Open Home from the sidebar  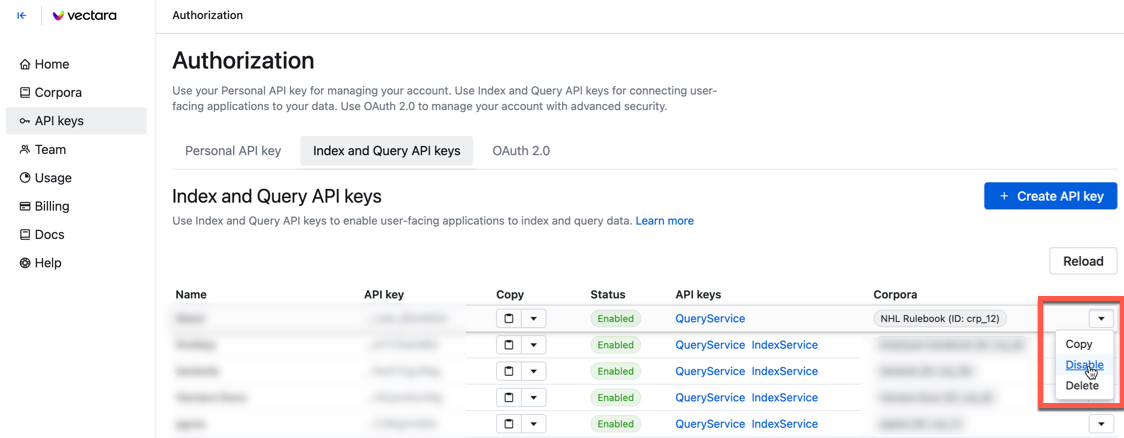point(51,64)
